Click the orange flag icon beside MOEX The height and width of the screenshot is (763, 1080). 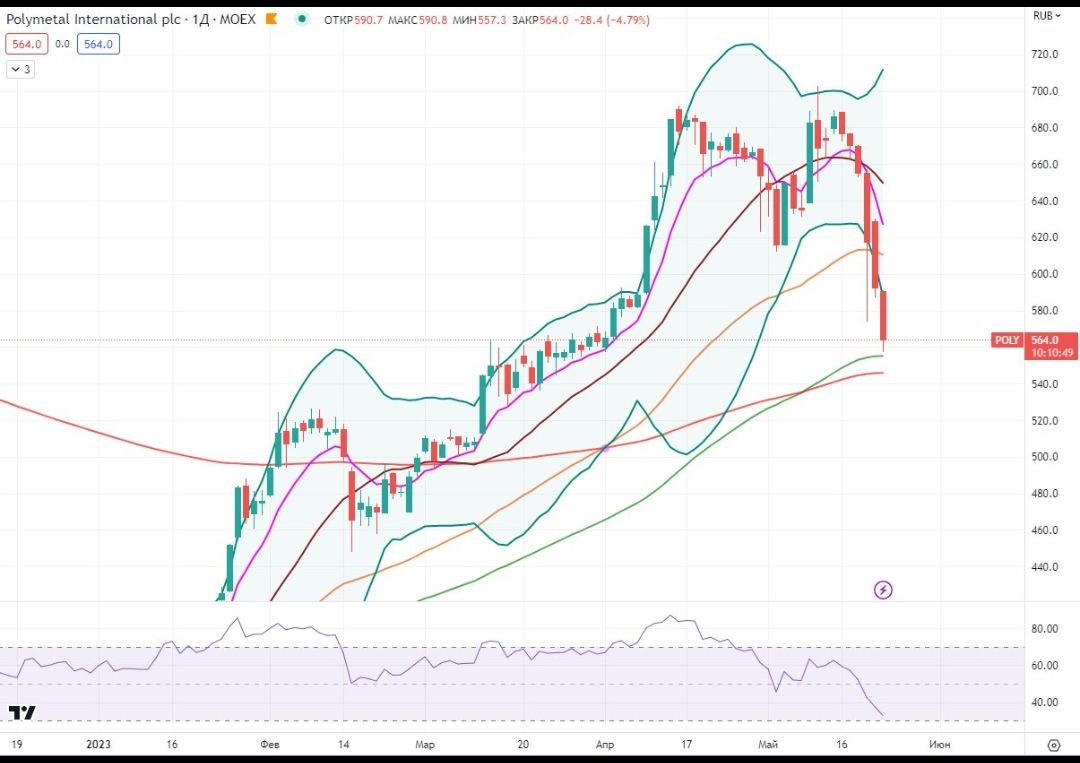(271, 19)
